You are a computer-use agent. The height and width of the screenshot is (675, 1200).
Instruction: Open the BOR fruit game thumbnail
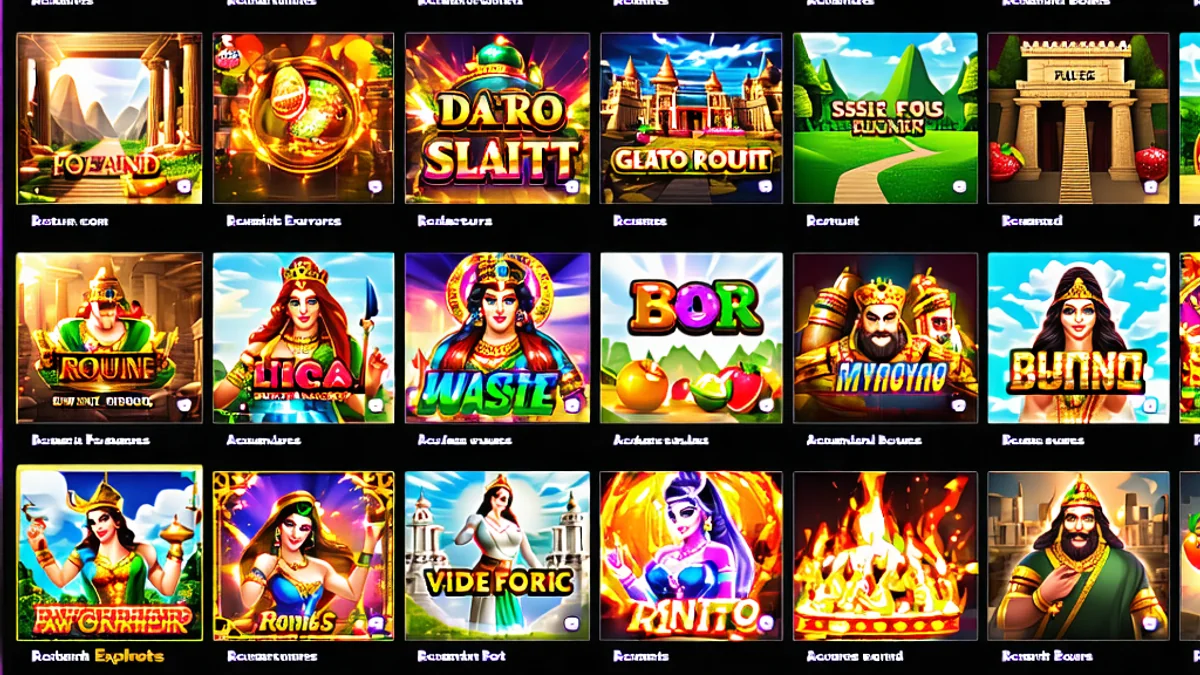(x=692, y=337)
